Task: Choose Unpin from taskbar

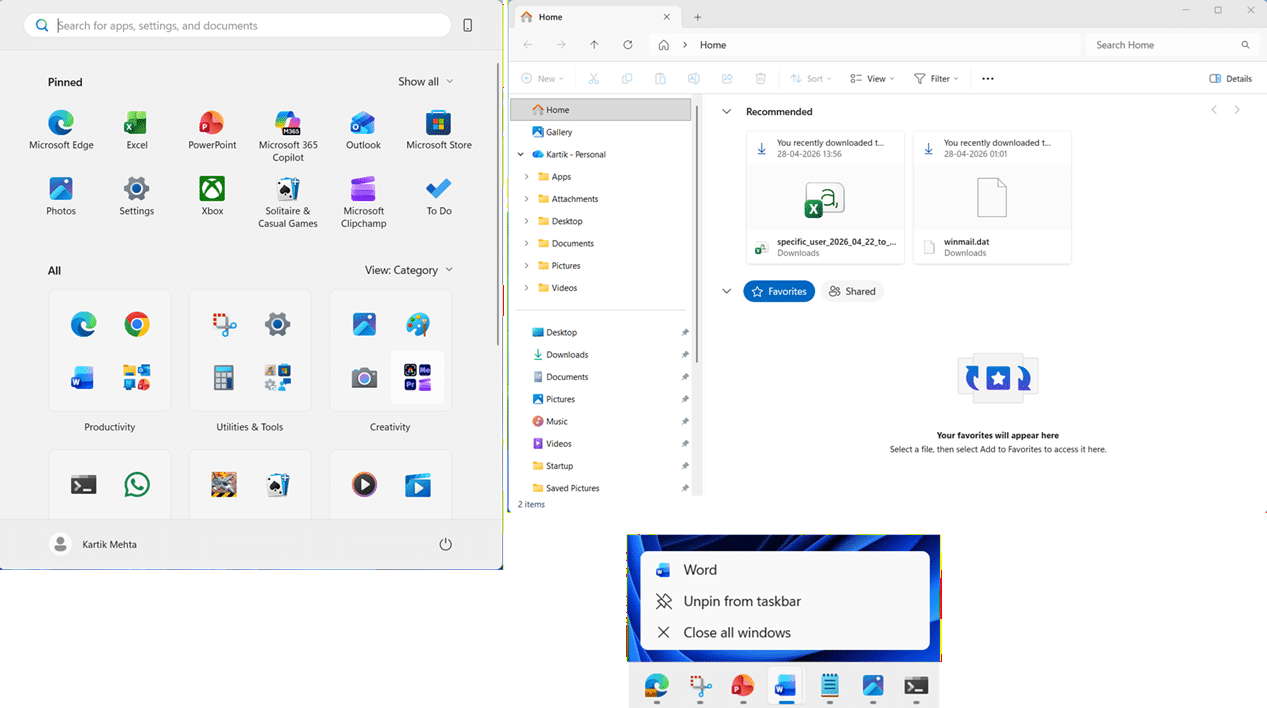Action: (x=741, y=601)
